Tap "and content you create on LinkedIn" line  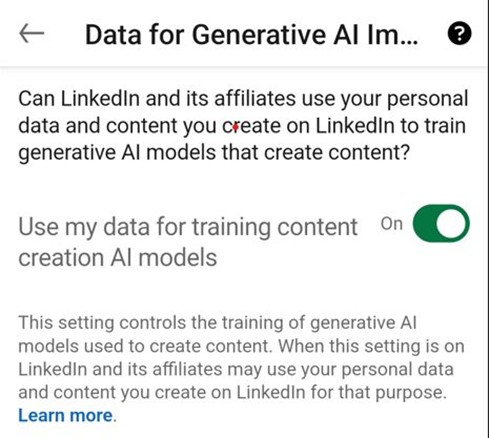[162, 392]
